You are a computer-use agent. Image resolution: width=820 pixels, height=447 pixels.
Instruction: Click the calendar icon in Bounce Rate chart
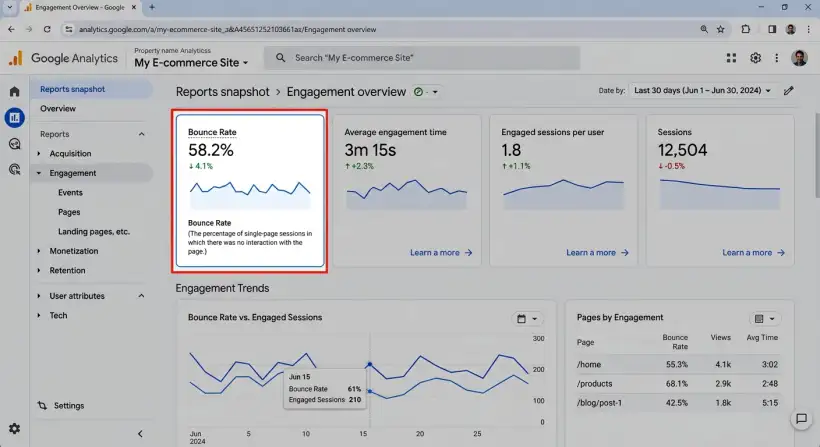point(521,318)
